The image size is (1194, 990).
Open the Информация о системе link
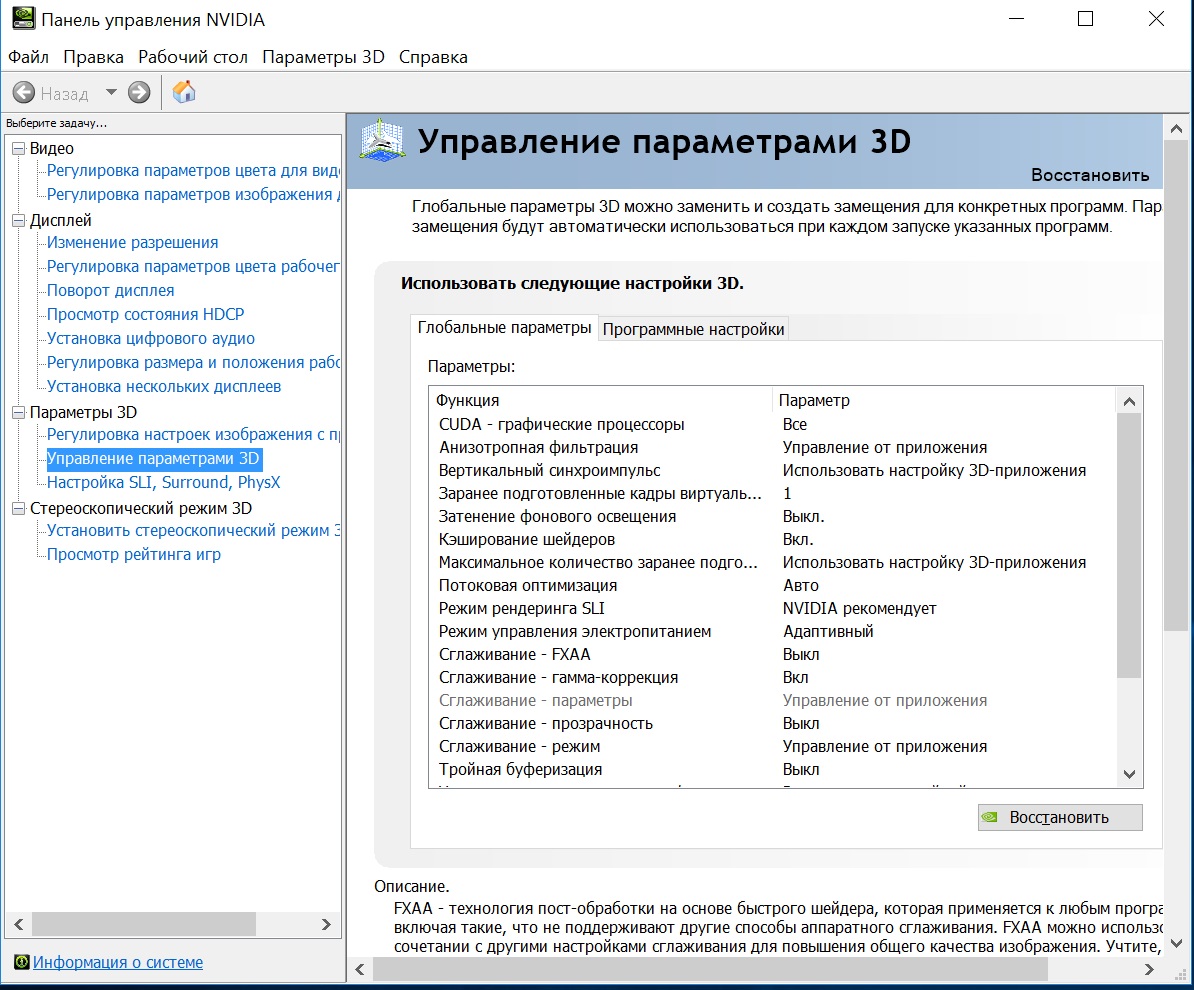[118, 962]
